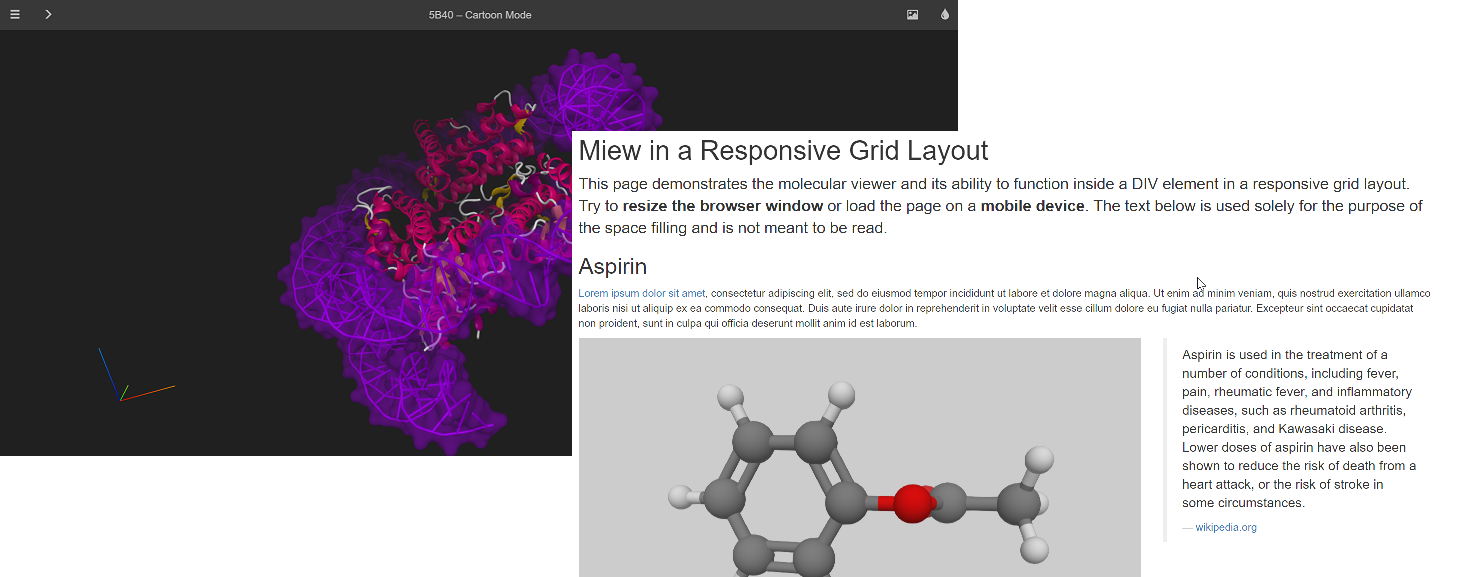Click the bold "mobile device" text
This screenshot has height=577, width=1465.
1032,206
